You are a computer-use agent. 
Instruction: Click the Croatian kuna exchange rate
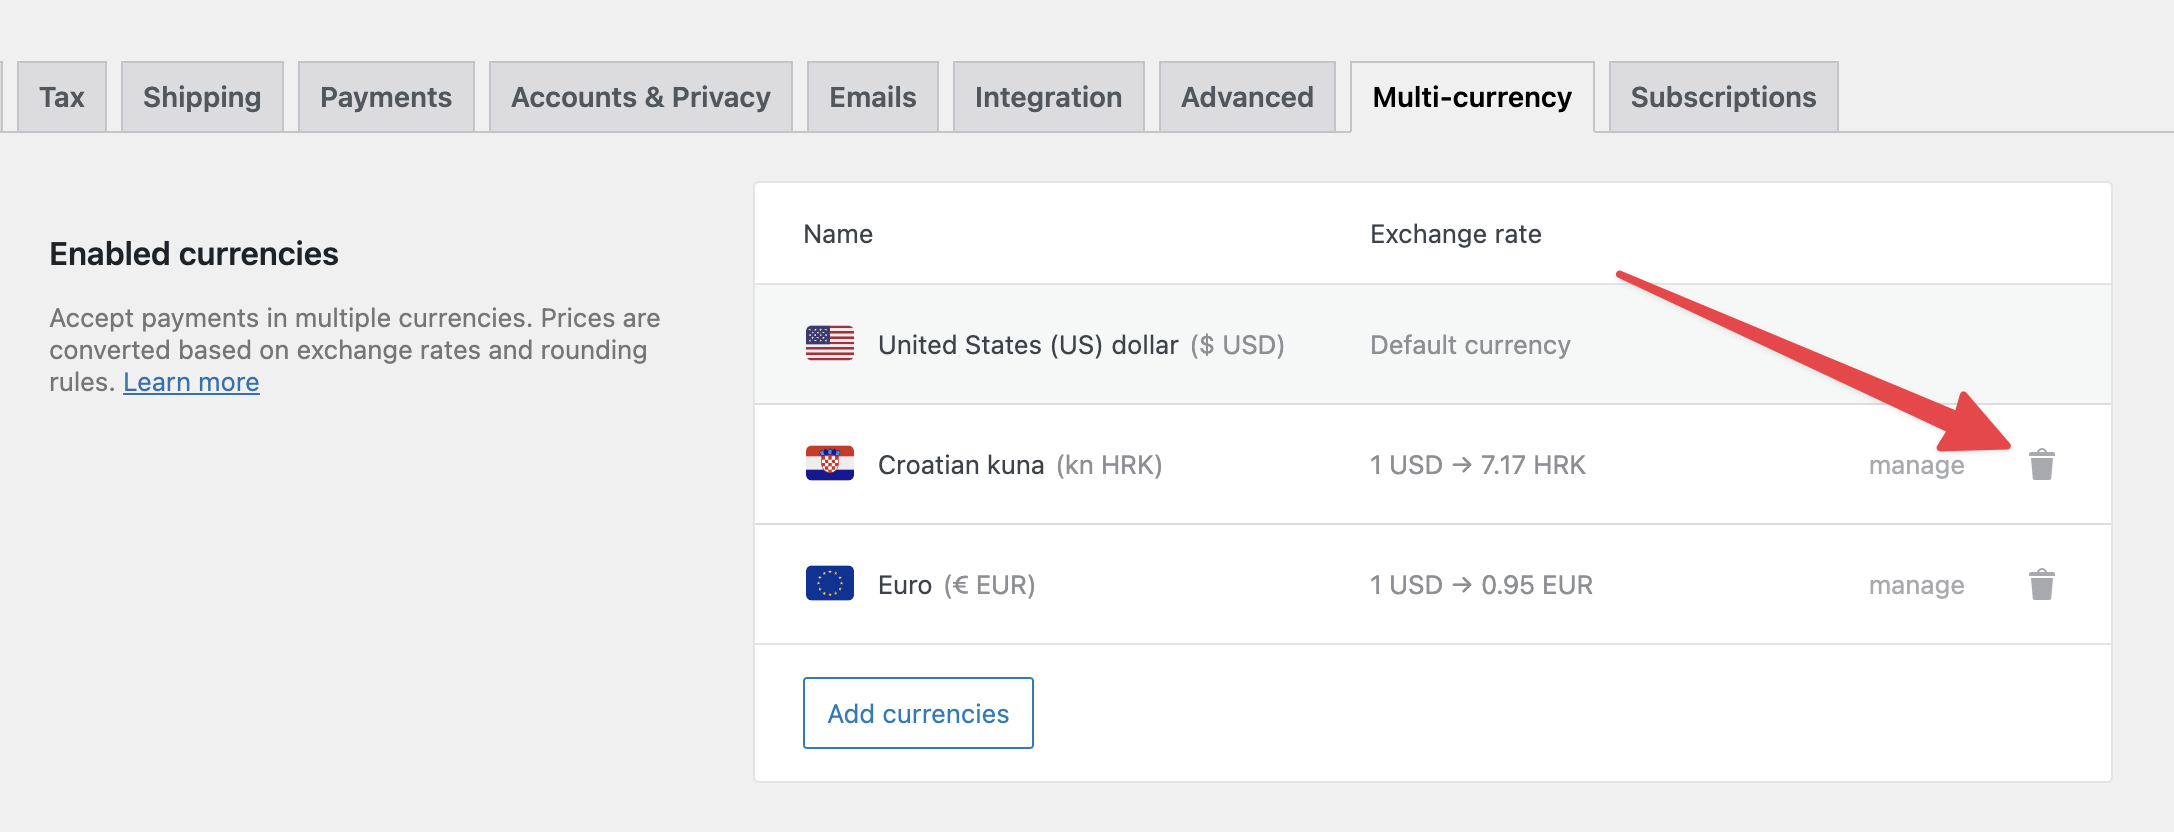point(1477,465)
